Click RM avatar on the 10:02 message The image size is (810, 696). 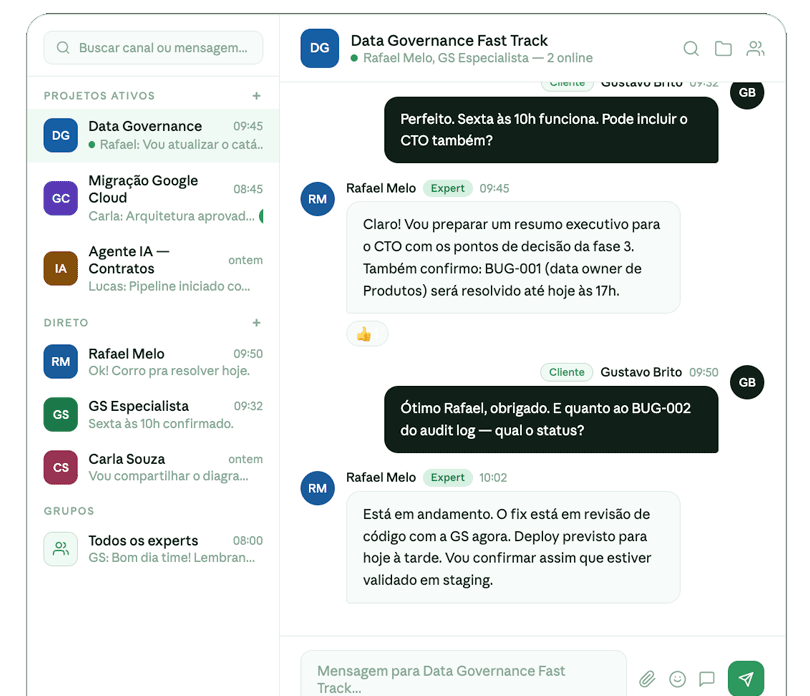317,488
